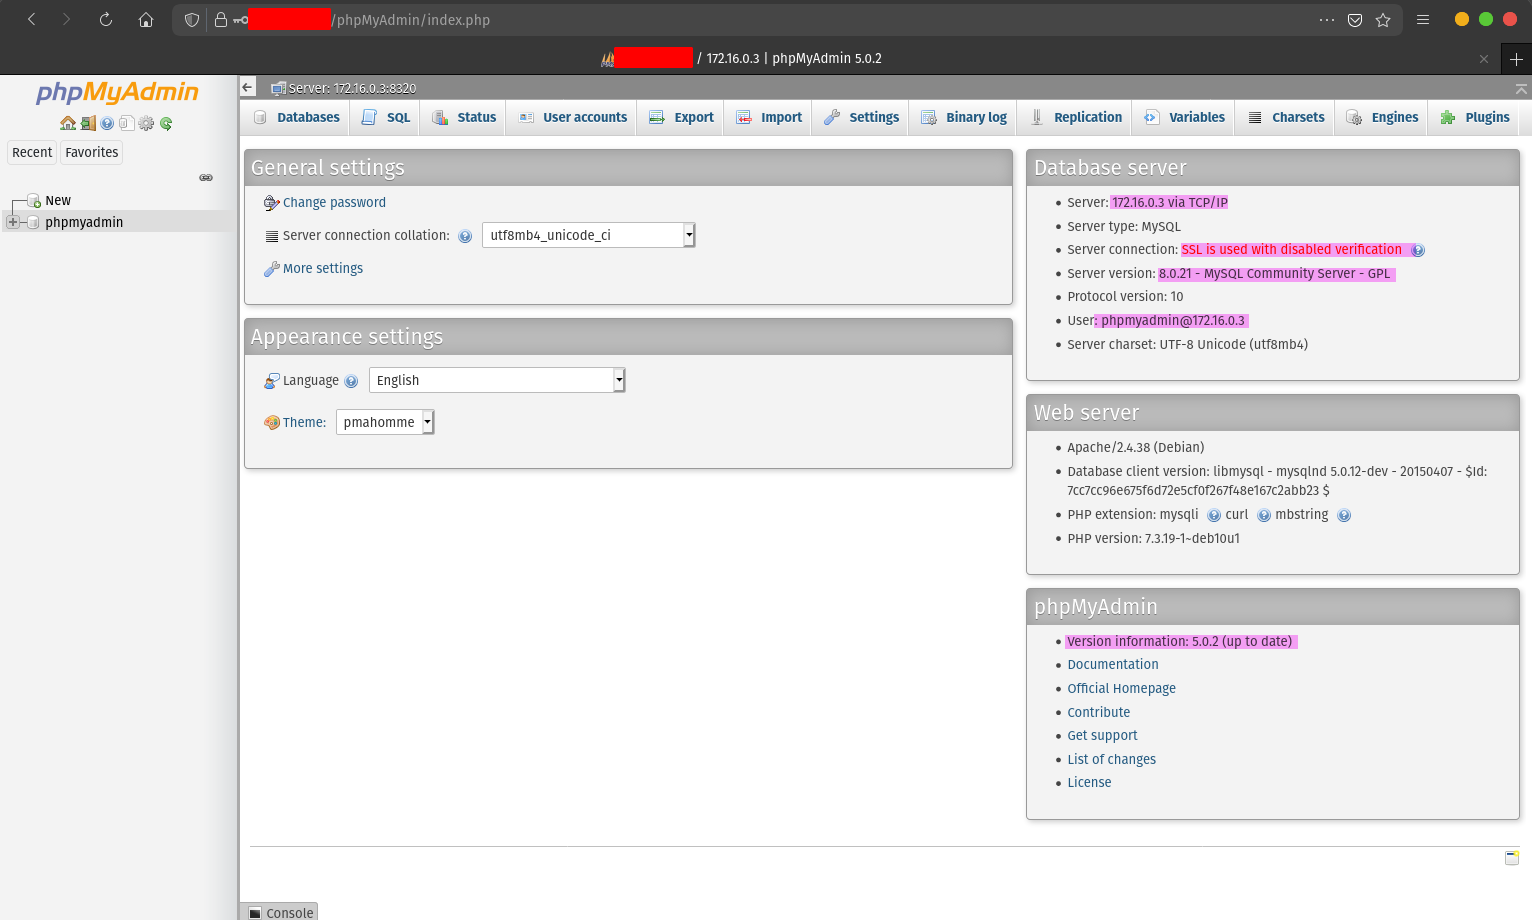Go to browser home page icon
Image resolution: width=1532 pixels, height=920 pixels.
point(146,19)
